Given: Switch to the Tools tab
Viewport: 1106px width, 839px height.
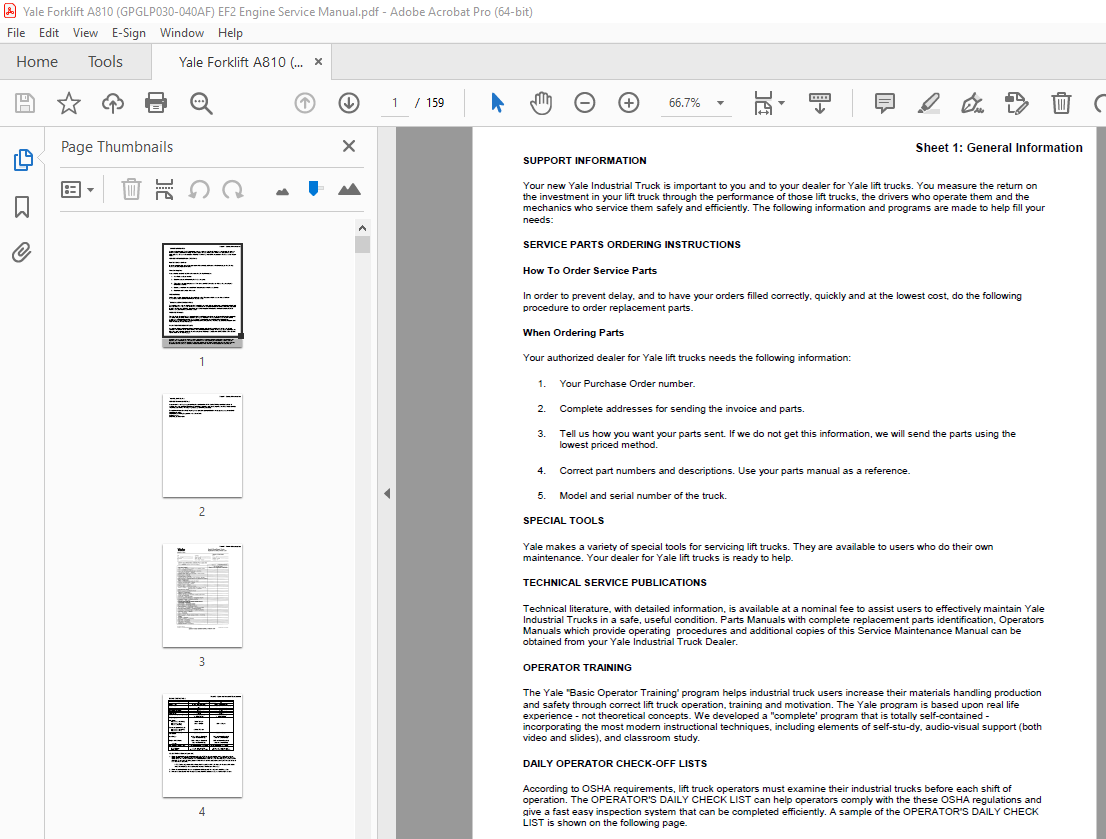Looking at the screenshot, I should (x=105, y=62).
